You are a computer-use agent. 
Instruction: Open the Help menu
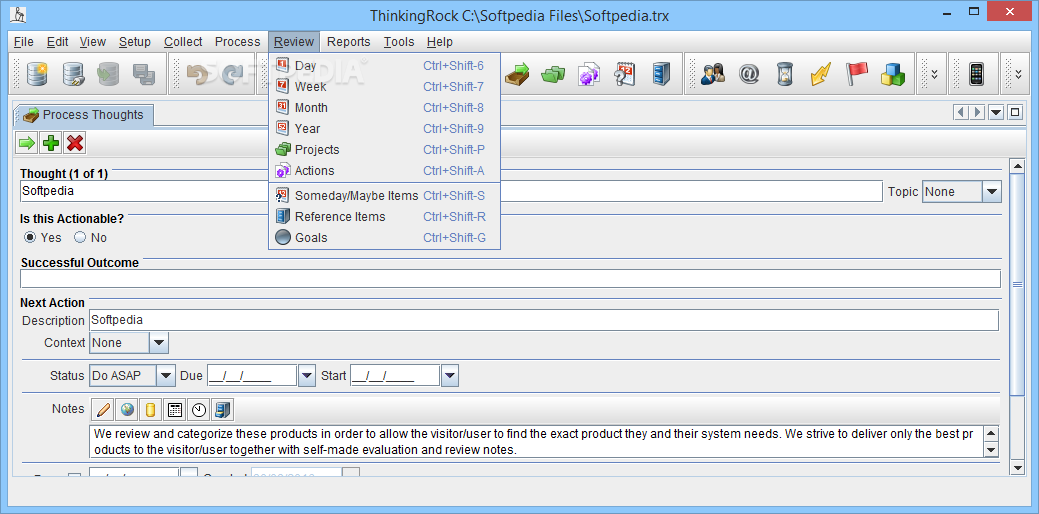[x=439, y=42]
